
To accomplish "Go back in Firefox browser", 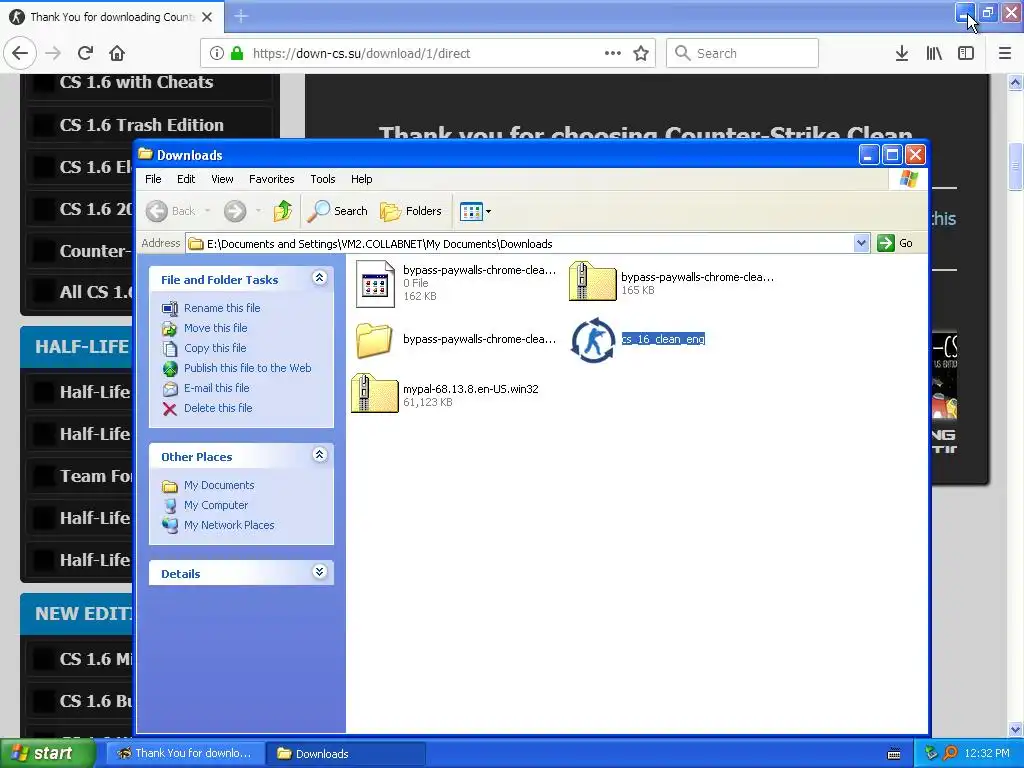I will pyautogui.click(x=20, y=54).
